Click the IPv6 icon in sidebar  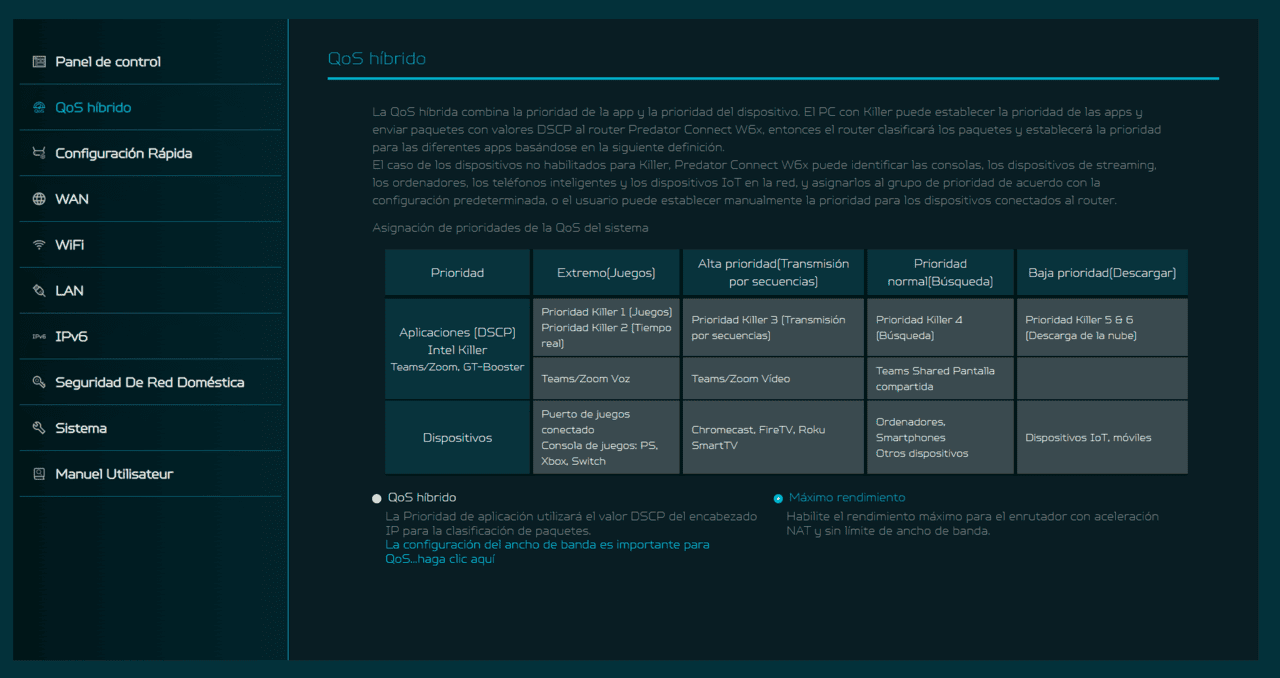pos(39,337)
